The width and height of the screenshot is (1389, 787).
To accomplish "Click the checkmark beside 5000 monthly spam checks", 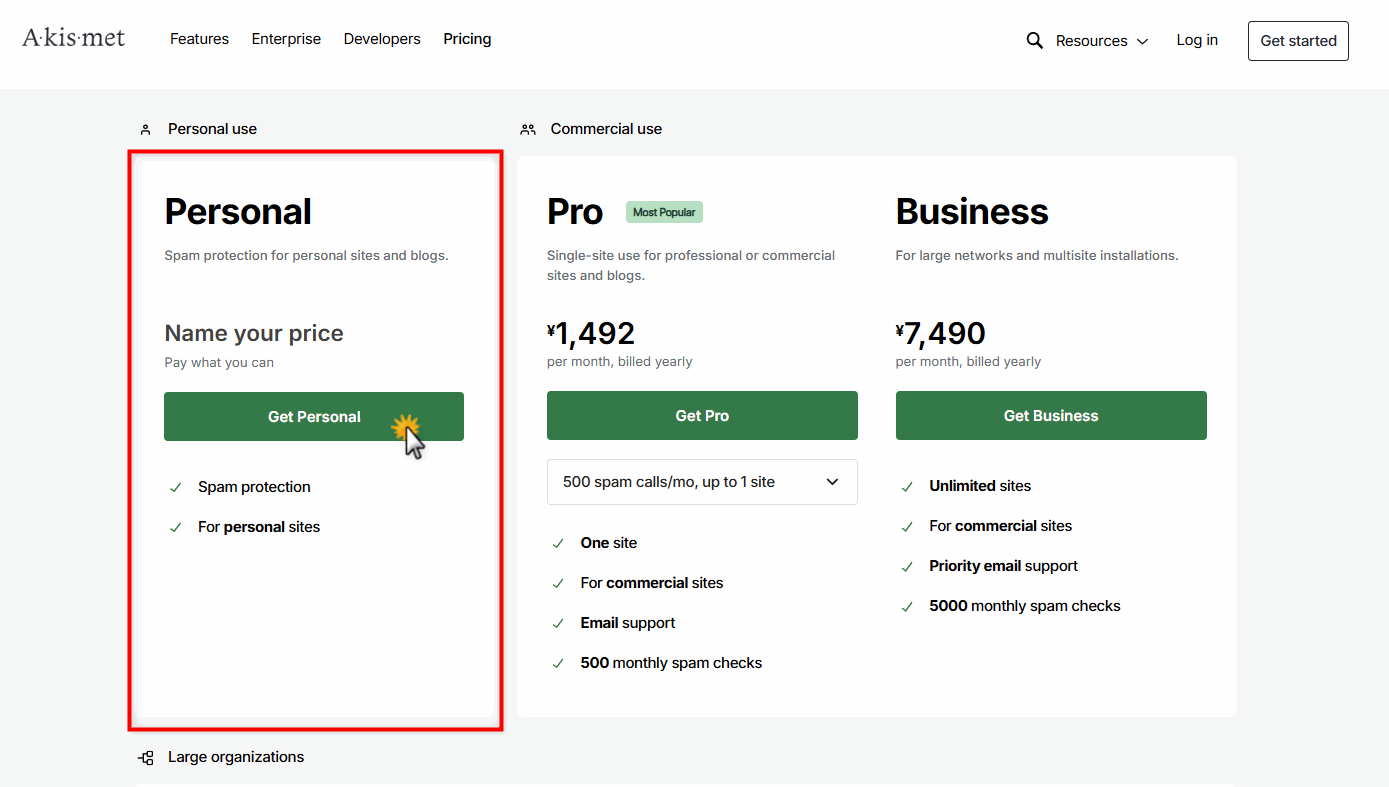I will (x=907, y=606).
